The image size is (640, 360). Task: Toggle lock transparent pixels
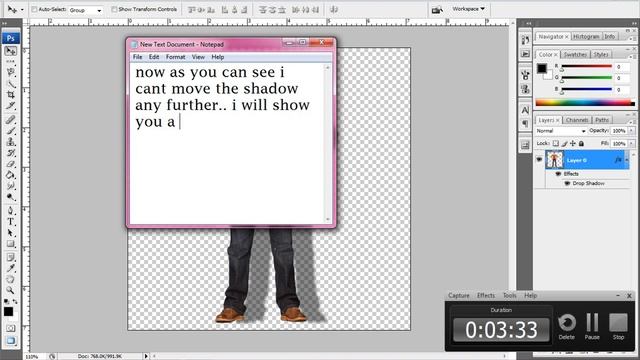pyautogui.click(x=556, y=143)
